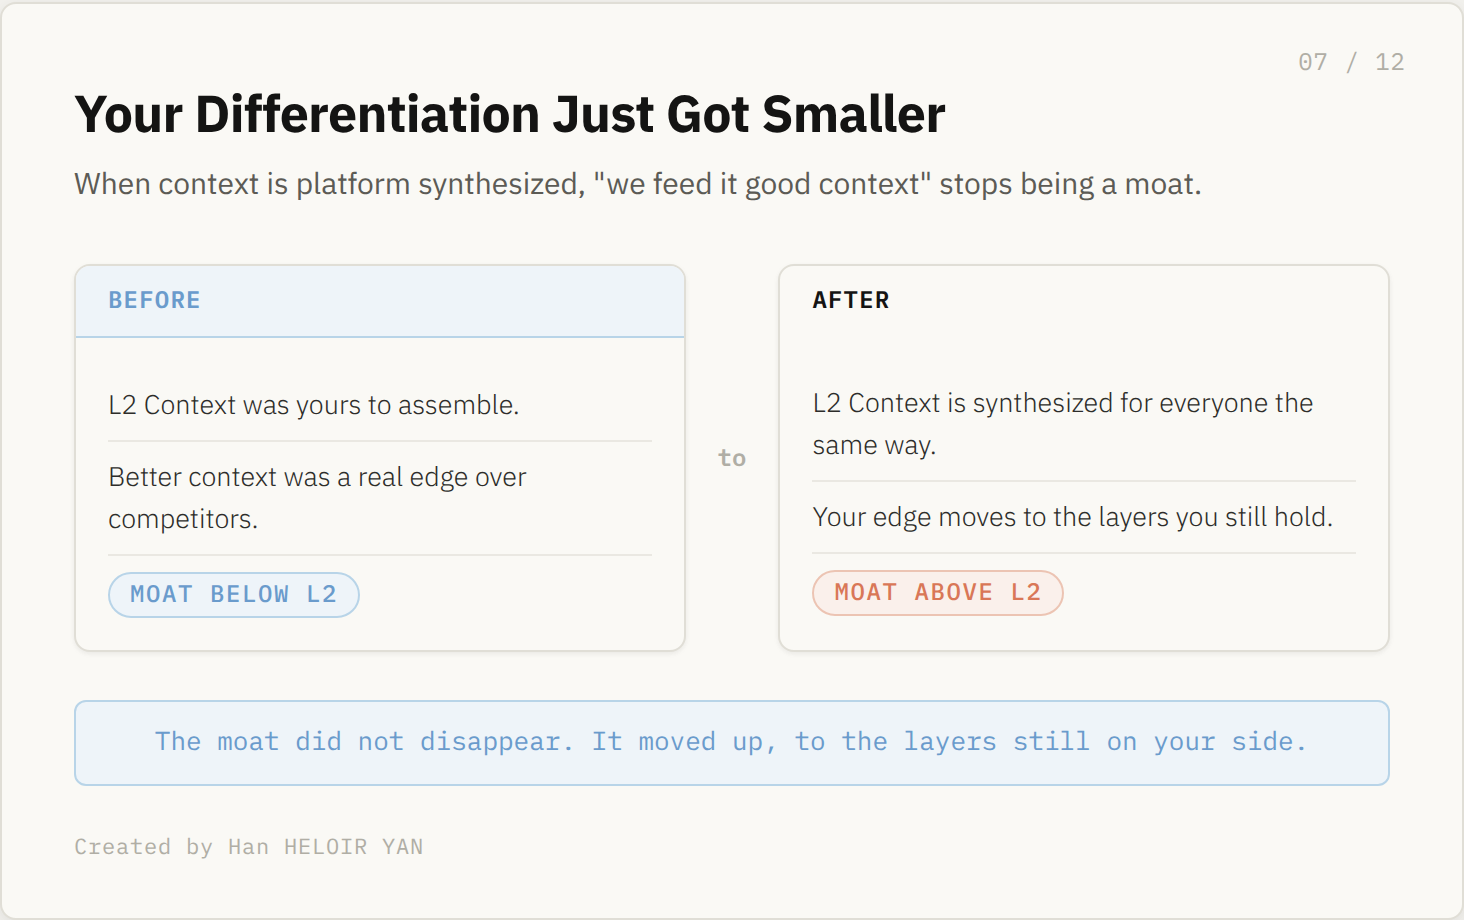Screen dimensions: 1464x920
Task: Click 'L2 Context was yours to assemble' line
Action: pos(314,405)
